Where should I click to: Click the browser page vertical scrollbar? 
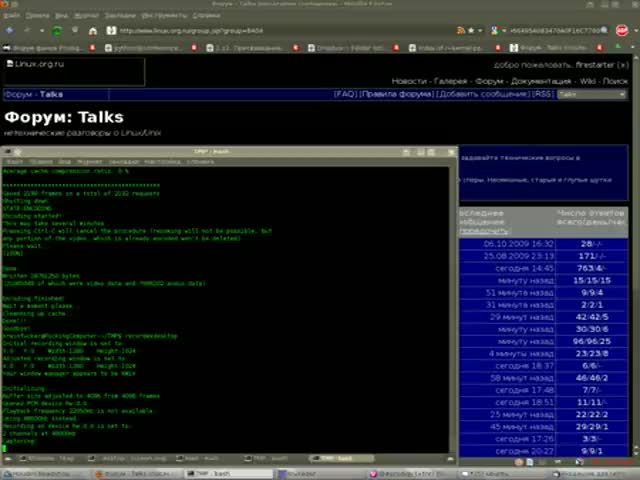[x=634, y=250]
